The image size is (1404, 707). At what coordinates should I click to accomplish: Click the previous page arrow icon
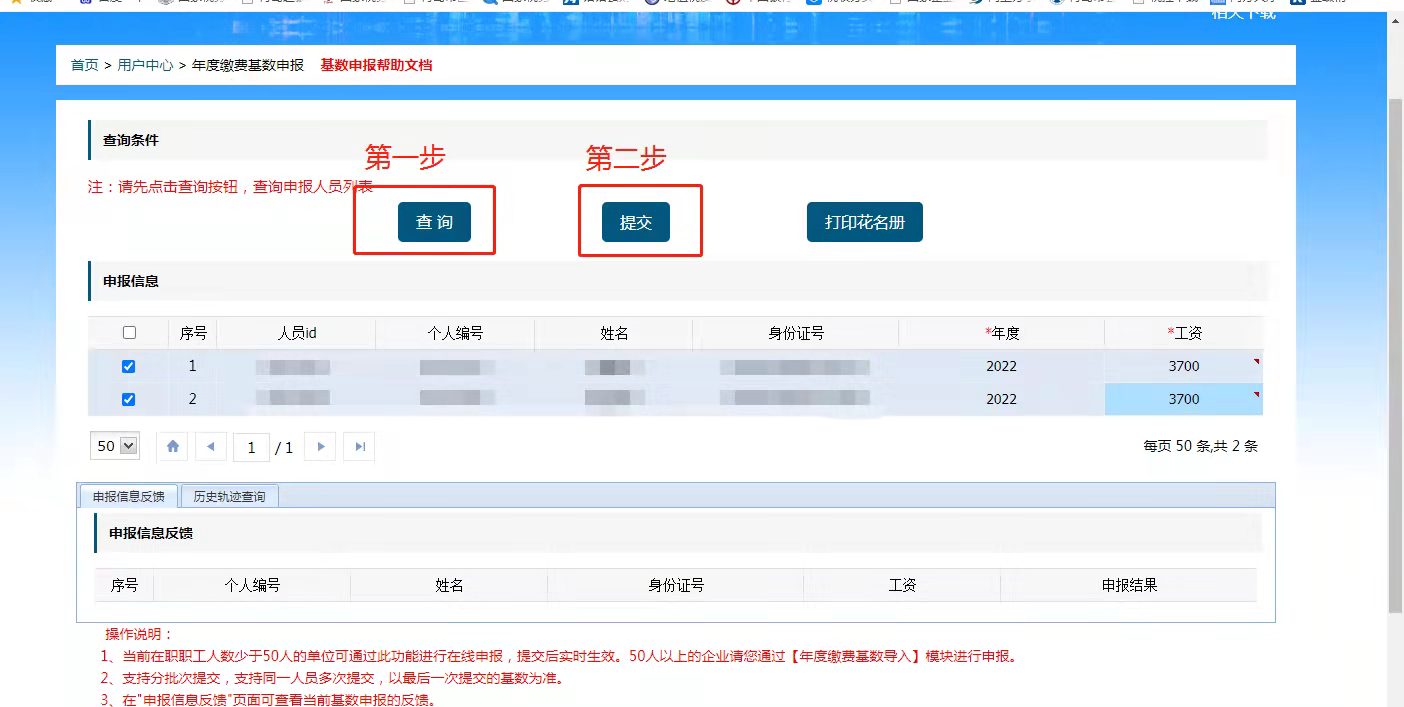(210, 447)
